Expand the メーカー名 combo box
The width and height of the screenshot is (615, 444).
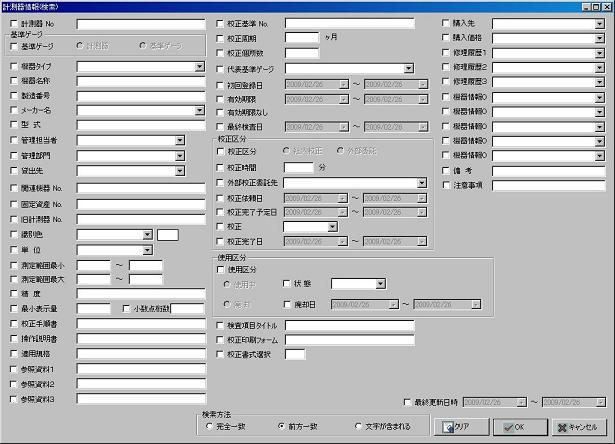pyautogui.click(x=200, y=111)
